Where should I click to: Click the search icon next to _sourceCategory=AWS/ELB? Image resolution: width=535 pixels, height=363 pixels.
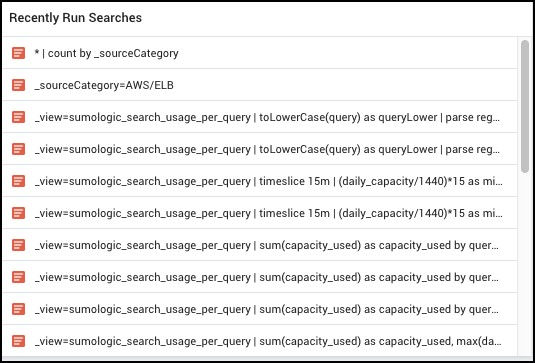(18, 85)
